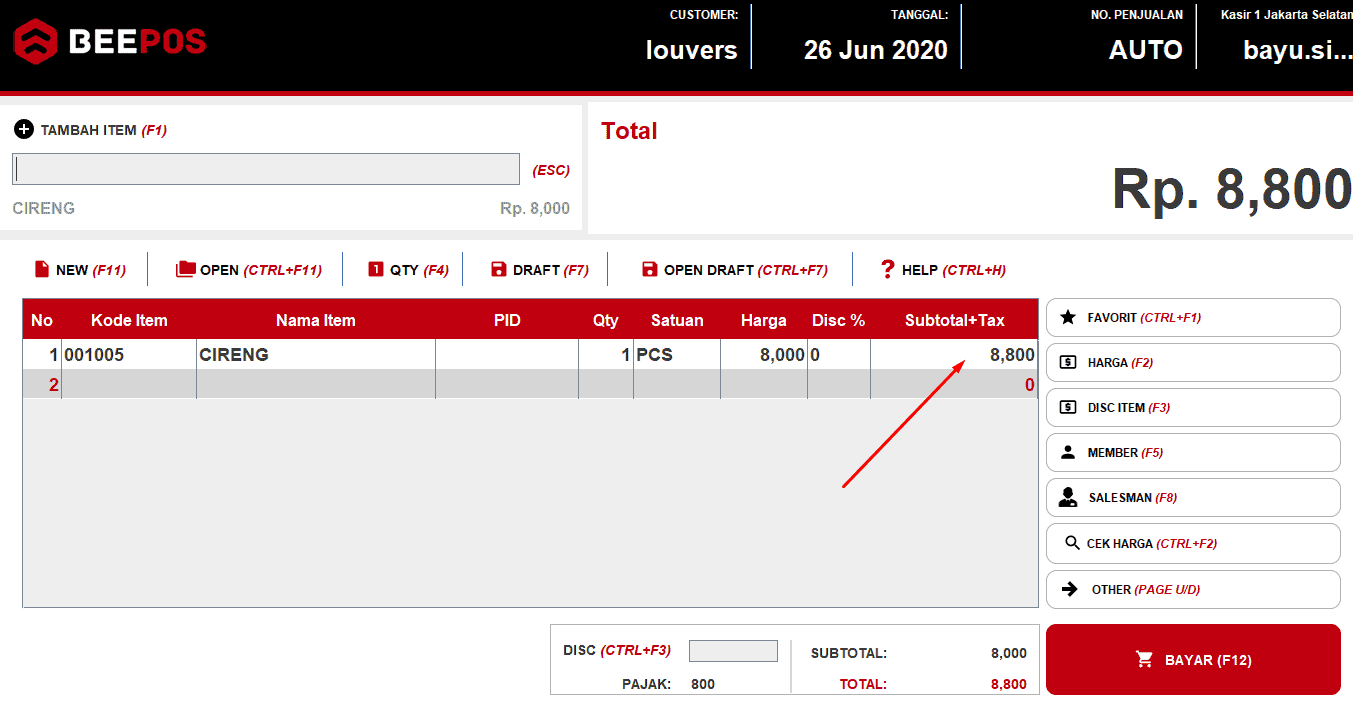The height and width of the screenshot is (706, 1353).
Task: Click the date 26 Jun 2020
Action: coord(876,50)
